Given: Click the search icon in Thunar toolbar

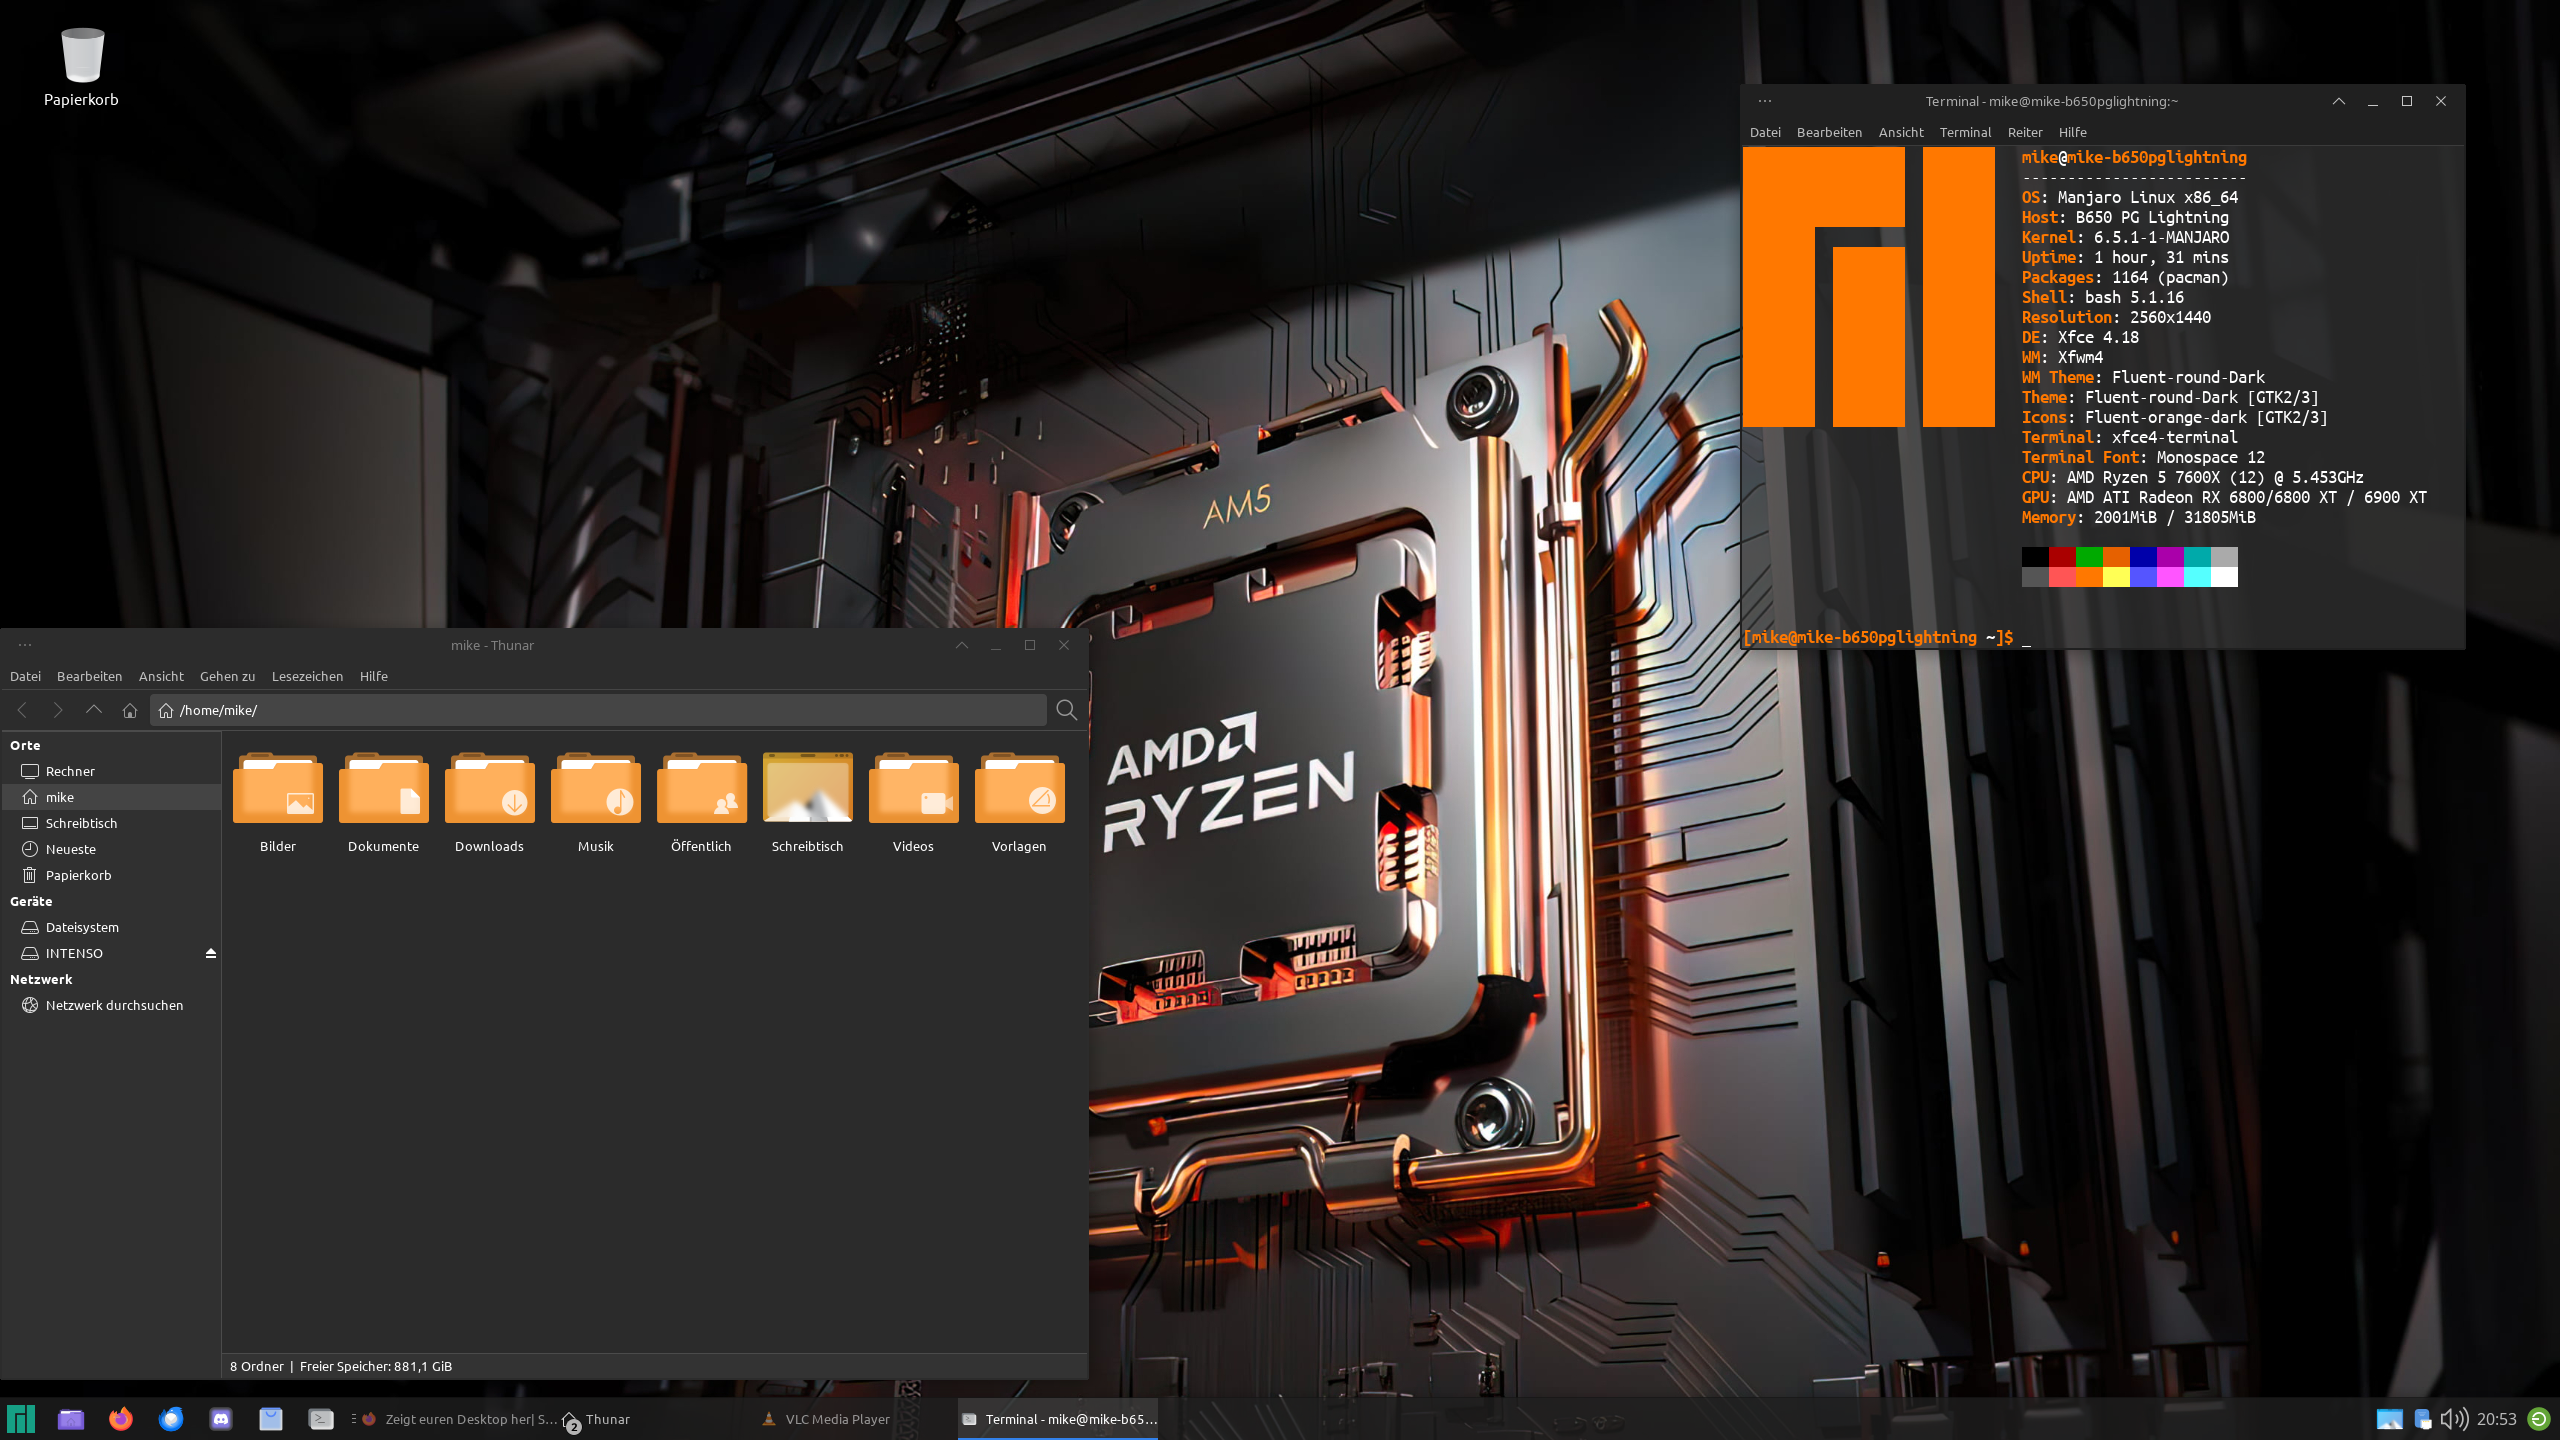Looking at the screenshot, I should click(1066, 710).
